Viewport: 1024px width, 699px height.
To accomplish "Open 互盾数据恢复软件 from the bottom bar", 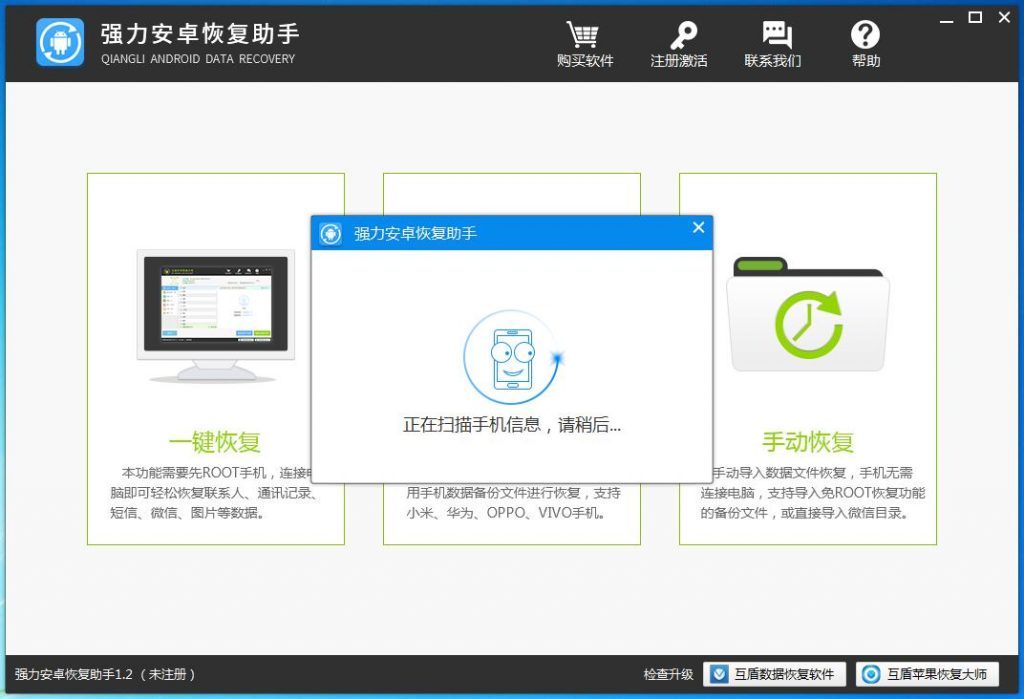I will point(775,675).
